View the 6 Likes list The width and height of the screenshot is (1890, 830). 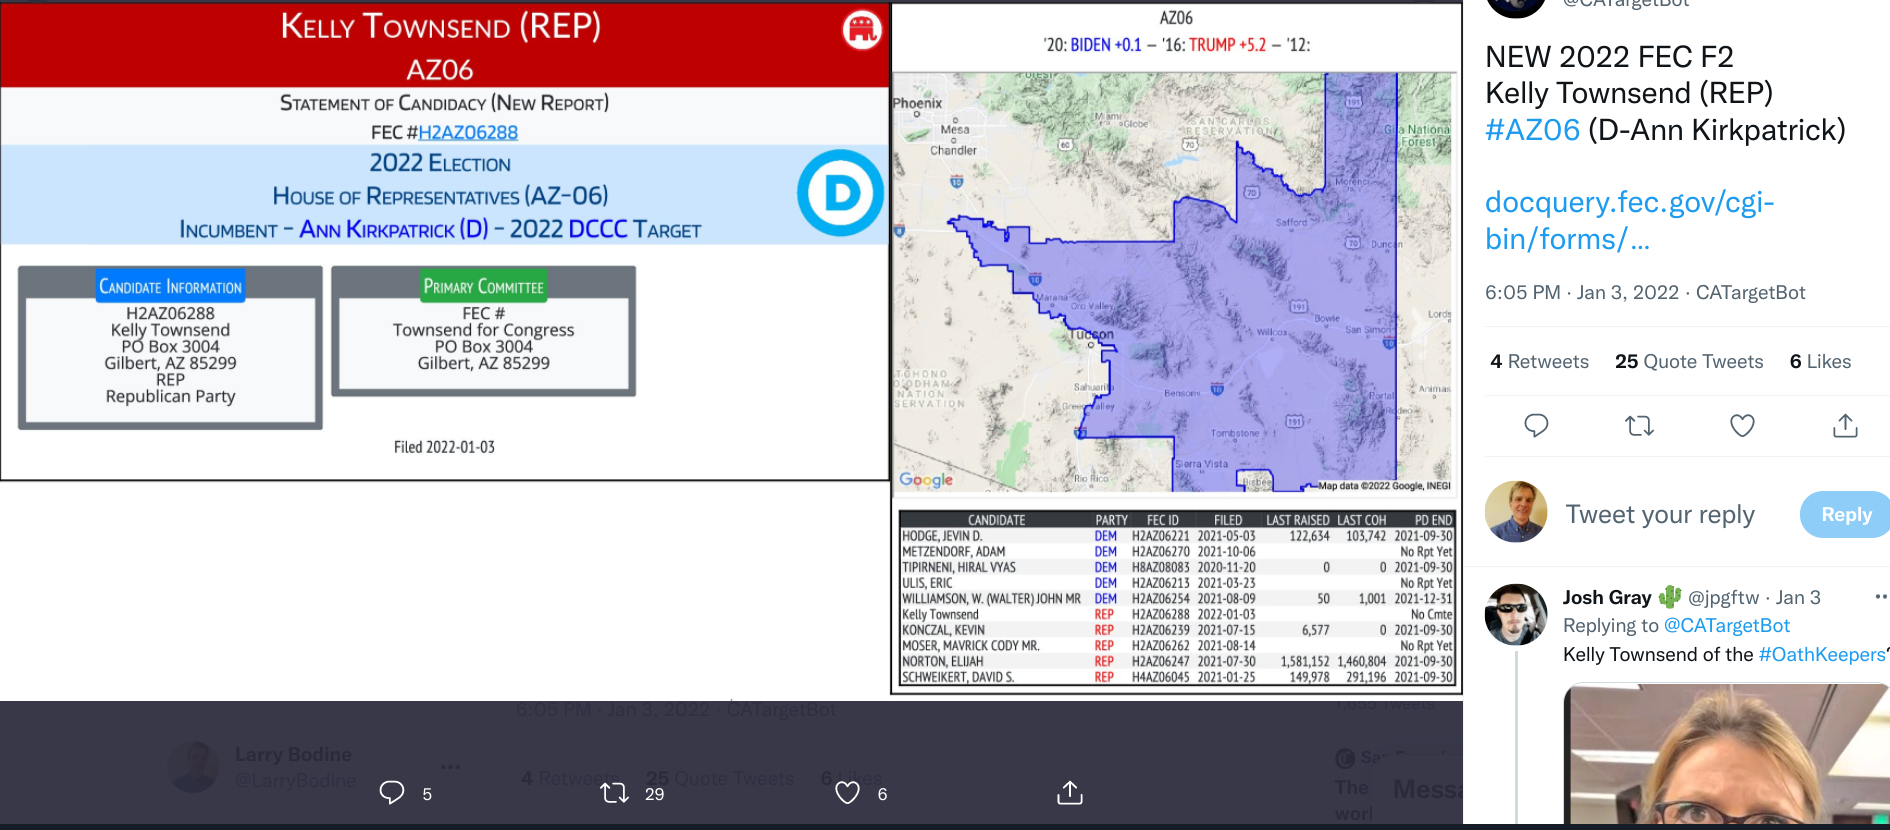(x=1820, y=362)
